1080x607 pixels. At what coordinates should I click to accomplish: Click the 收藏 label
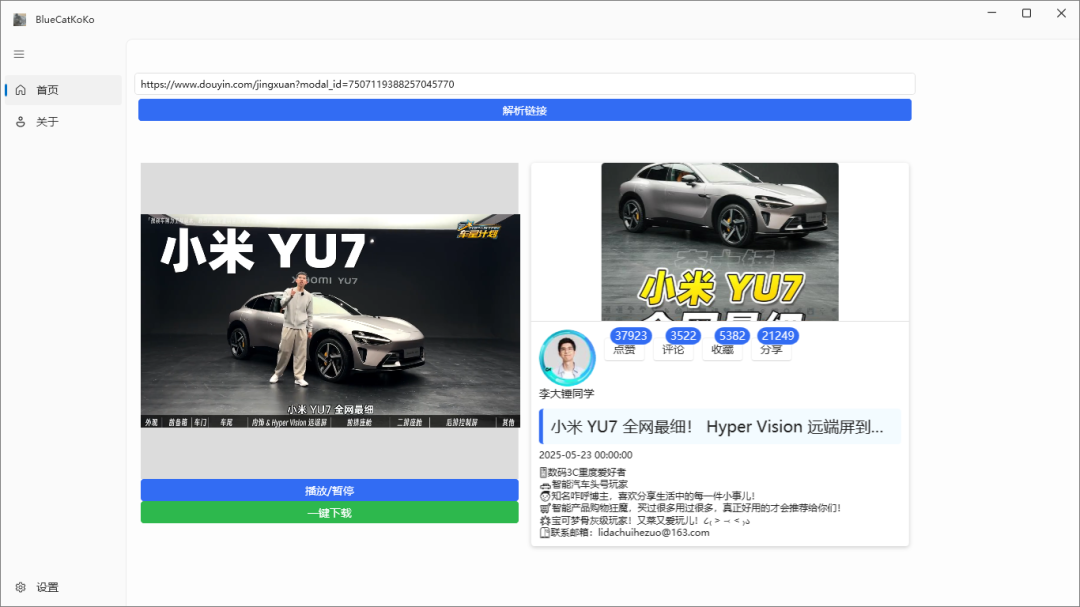click(x=722, y=350)
